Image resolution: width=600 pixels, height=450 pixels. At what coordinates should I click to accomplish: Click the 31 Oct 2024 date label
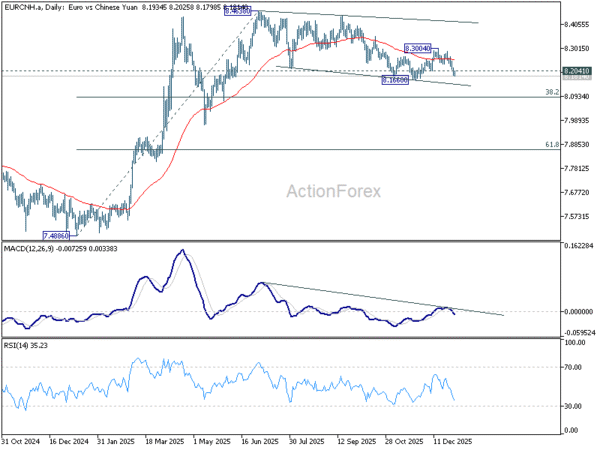(x=20, y=441)
